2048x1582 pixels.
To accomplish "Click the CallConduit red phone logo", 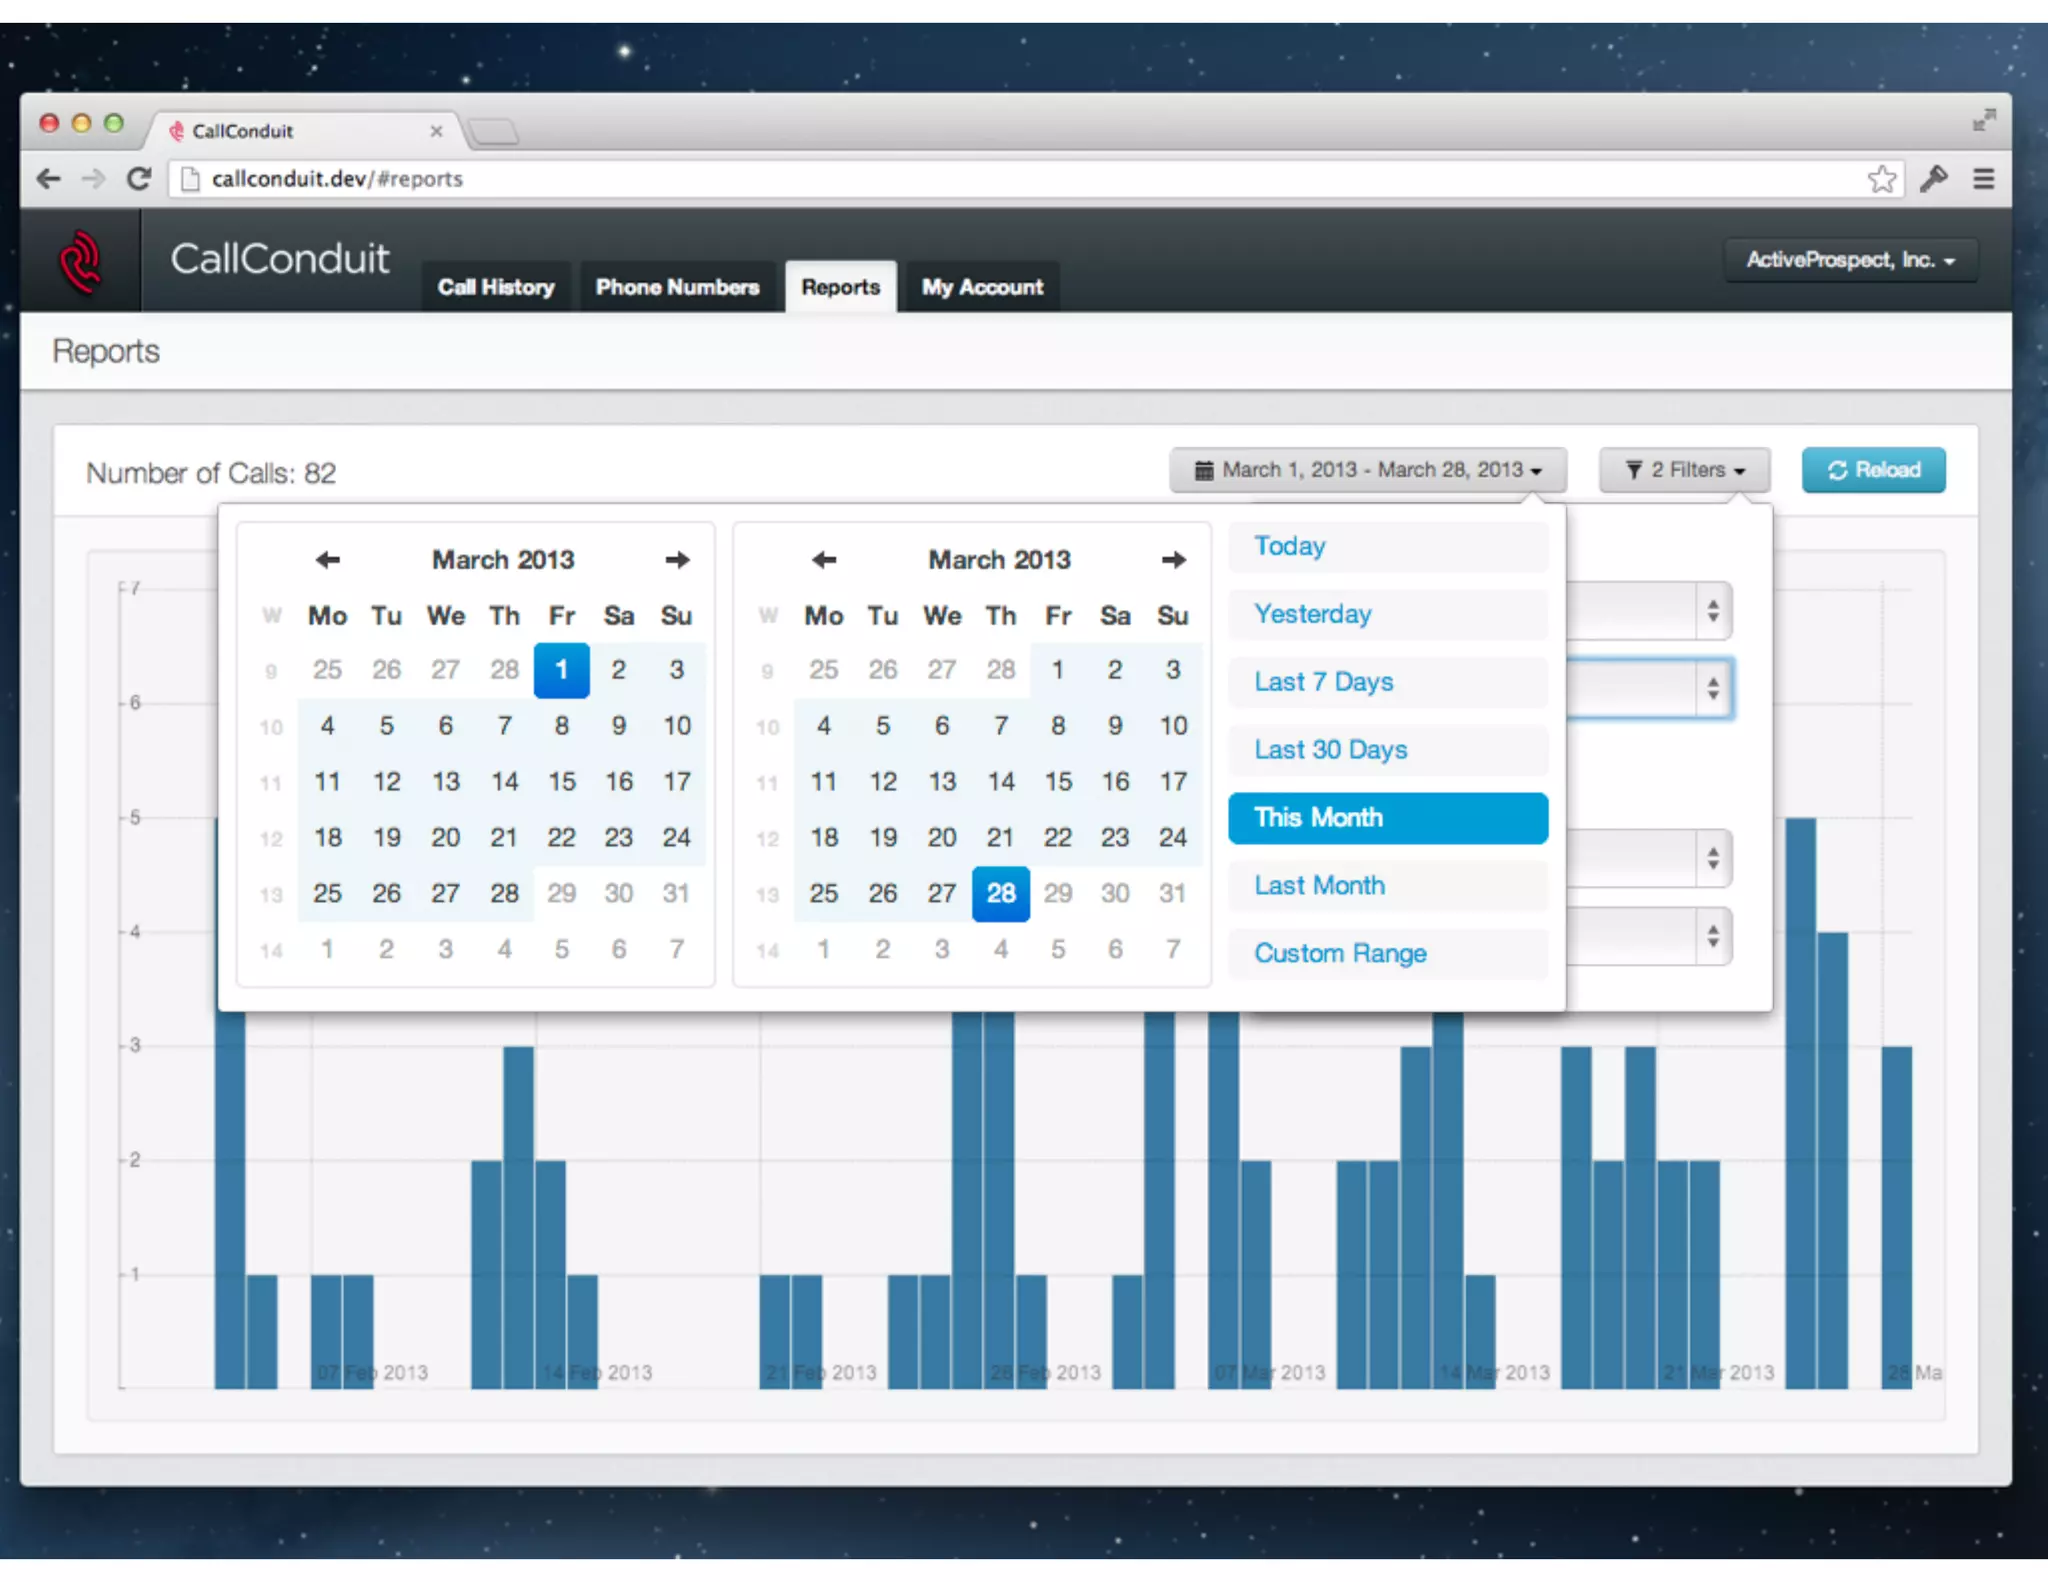I will [x=80, y=262].
